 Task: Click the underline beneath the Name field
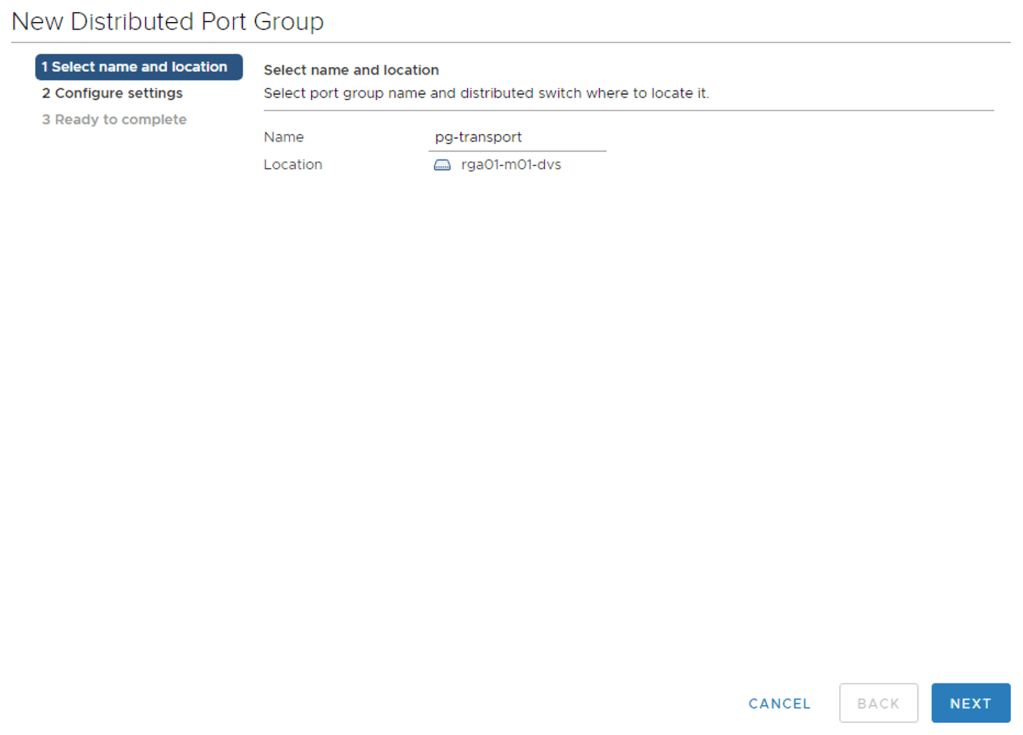click(x=516, y=151)
